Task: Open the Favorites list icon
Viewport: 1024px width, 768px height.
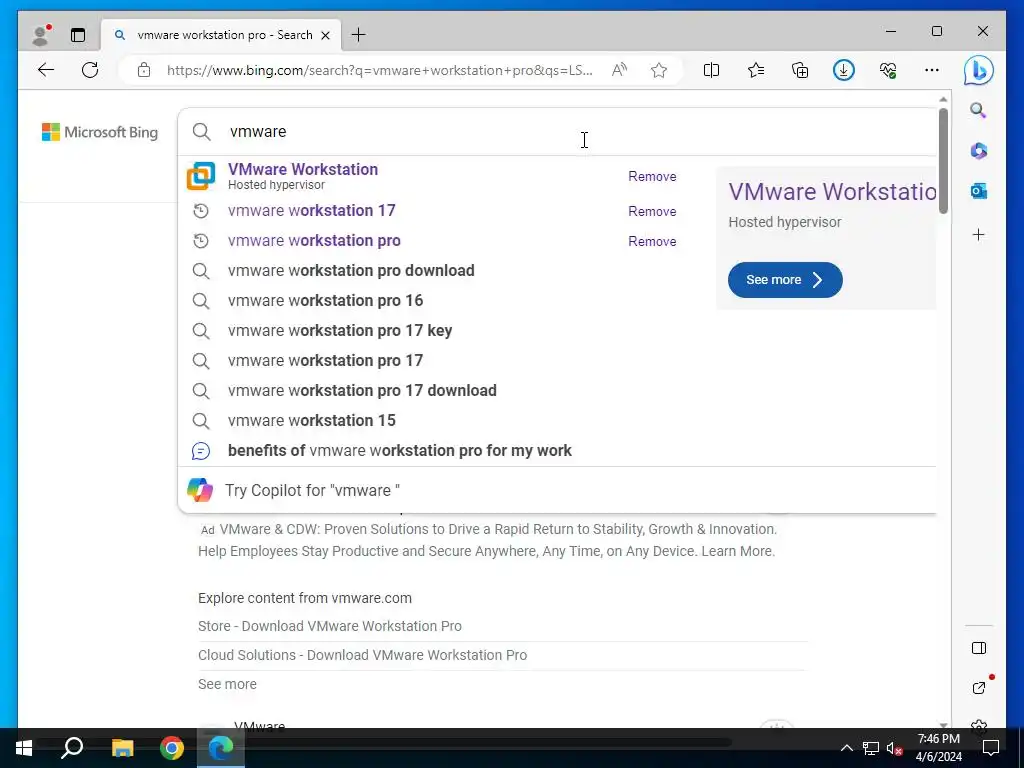Action: pos(756,70)
